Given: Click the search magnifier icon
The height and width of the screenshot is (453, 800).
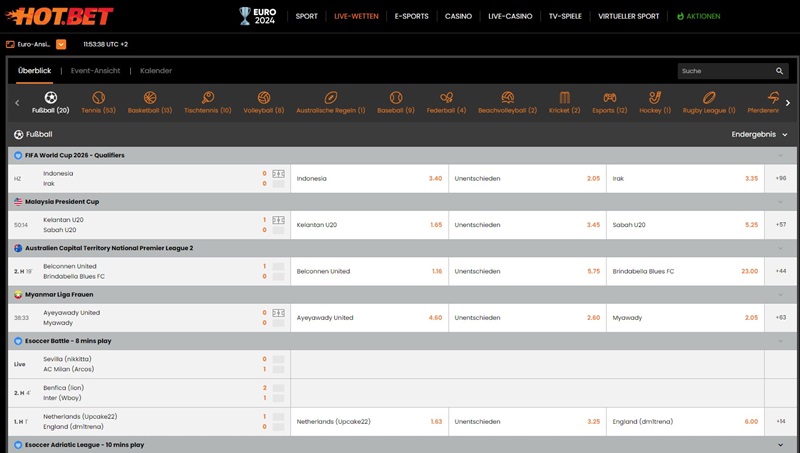Looking at the screenshot, I should (x=780, y=71).
